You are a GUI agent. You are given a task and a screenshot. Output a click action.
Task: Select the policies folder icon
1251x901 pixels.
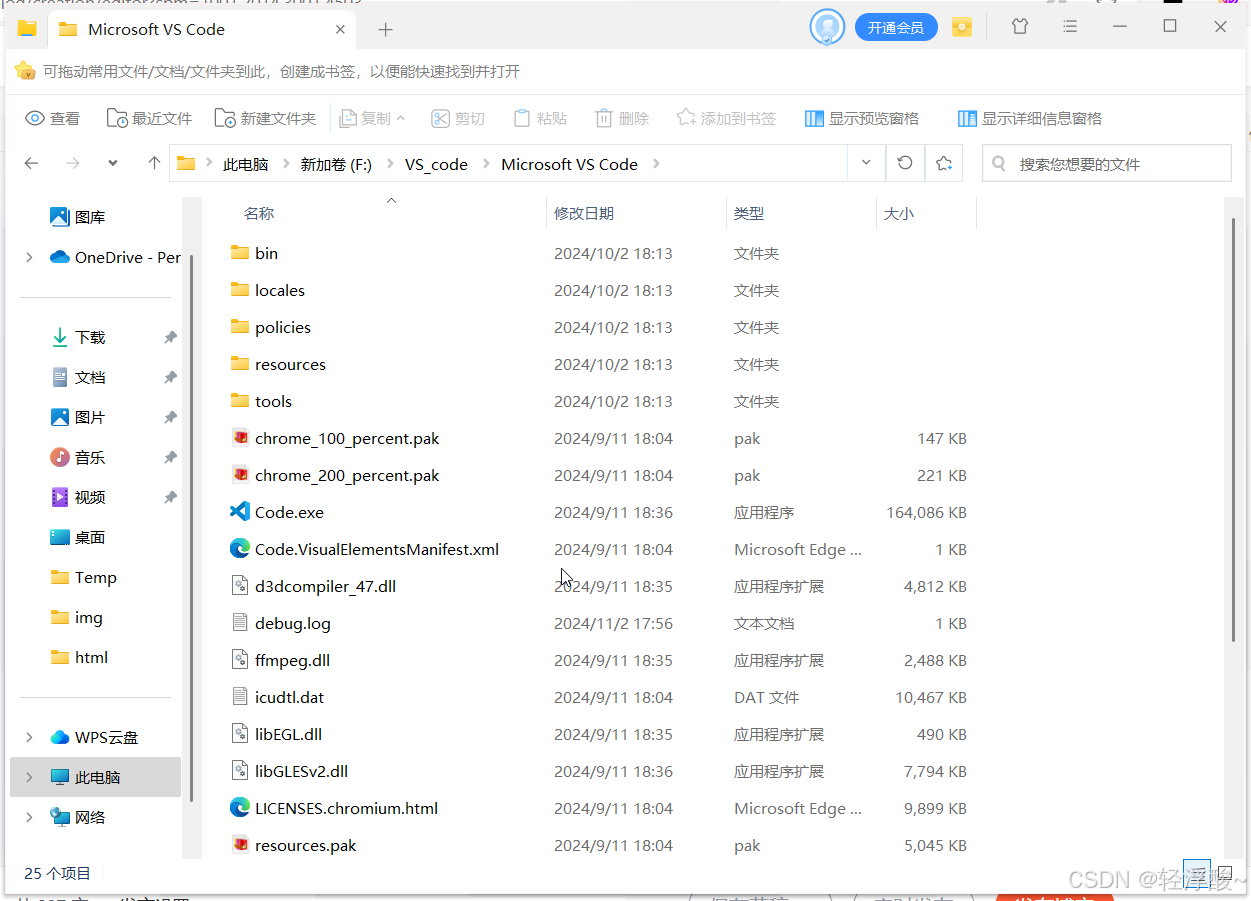[240, 327]
